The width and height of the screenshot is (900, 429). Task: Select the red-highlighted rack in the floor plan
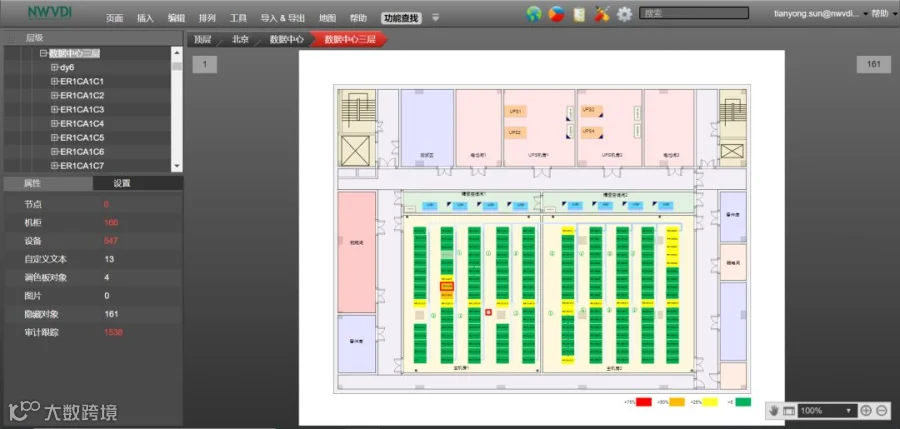447,286
